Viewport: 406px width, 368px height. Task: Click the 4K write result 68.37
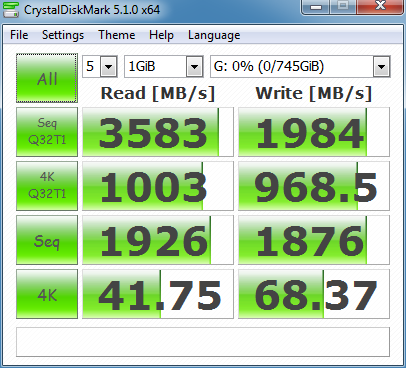point(314,294)
